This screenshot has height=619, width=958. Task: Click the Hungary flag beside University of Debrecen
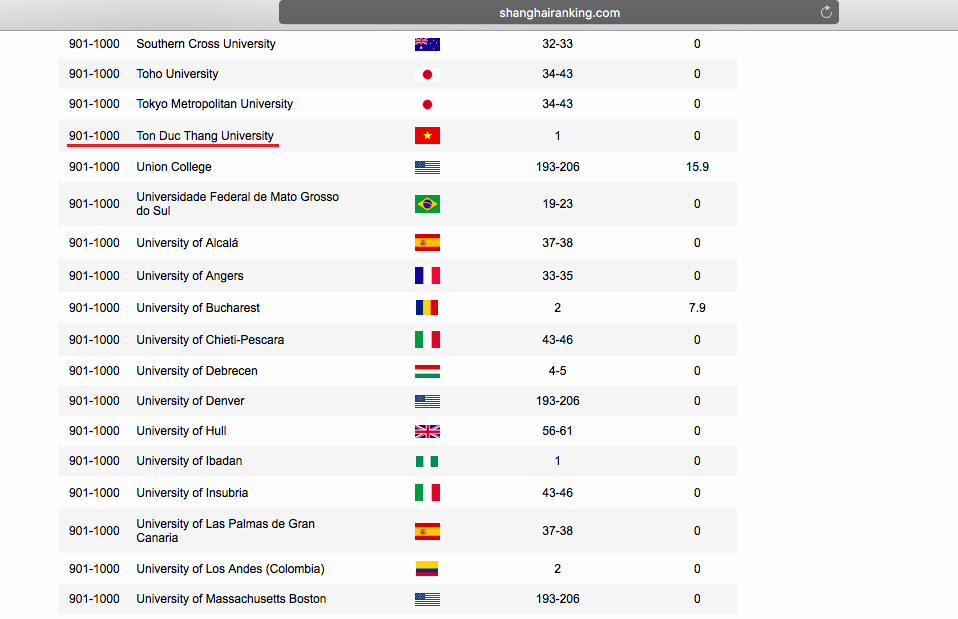click(x=427, y=371)
